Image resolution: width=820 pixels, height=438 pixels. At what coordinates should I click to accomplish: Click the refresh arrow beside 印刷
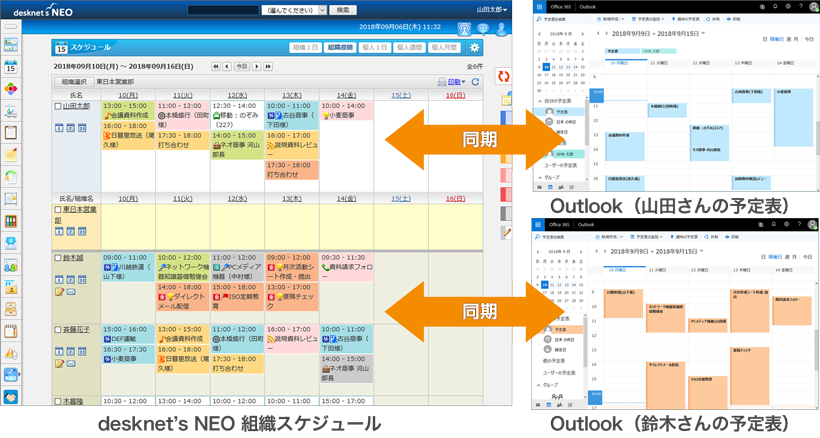coord(475,82)
